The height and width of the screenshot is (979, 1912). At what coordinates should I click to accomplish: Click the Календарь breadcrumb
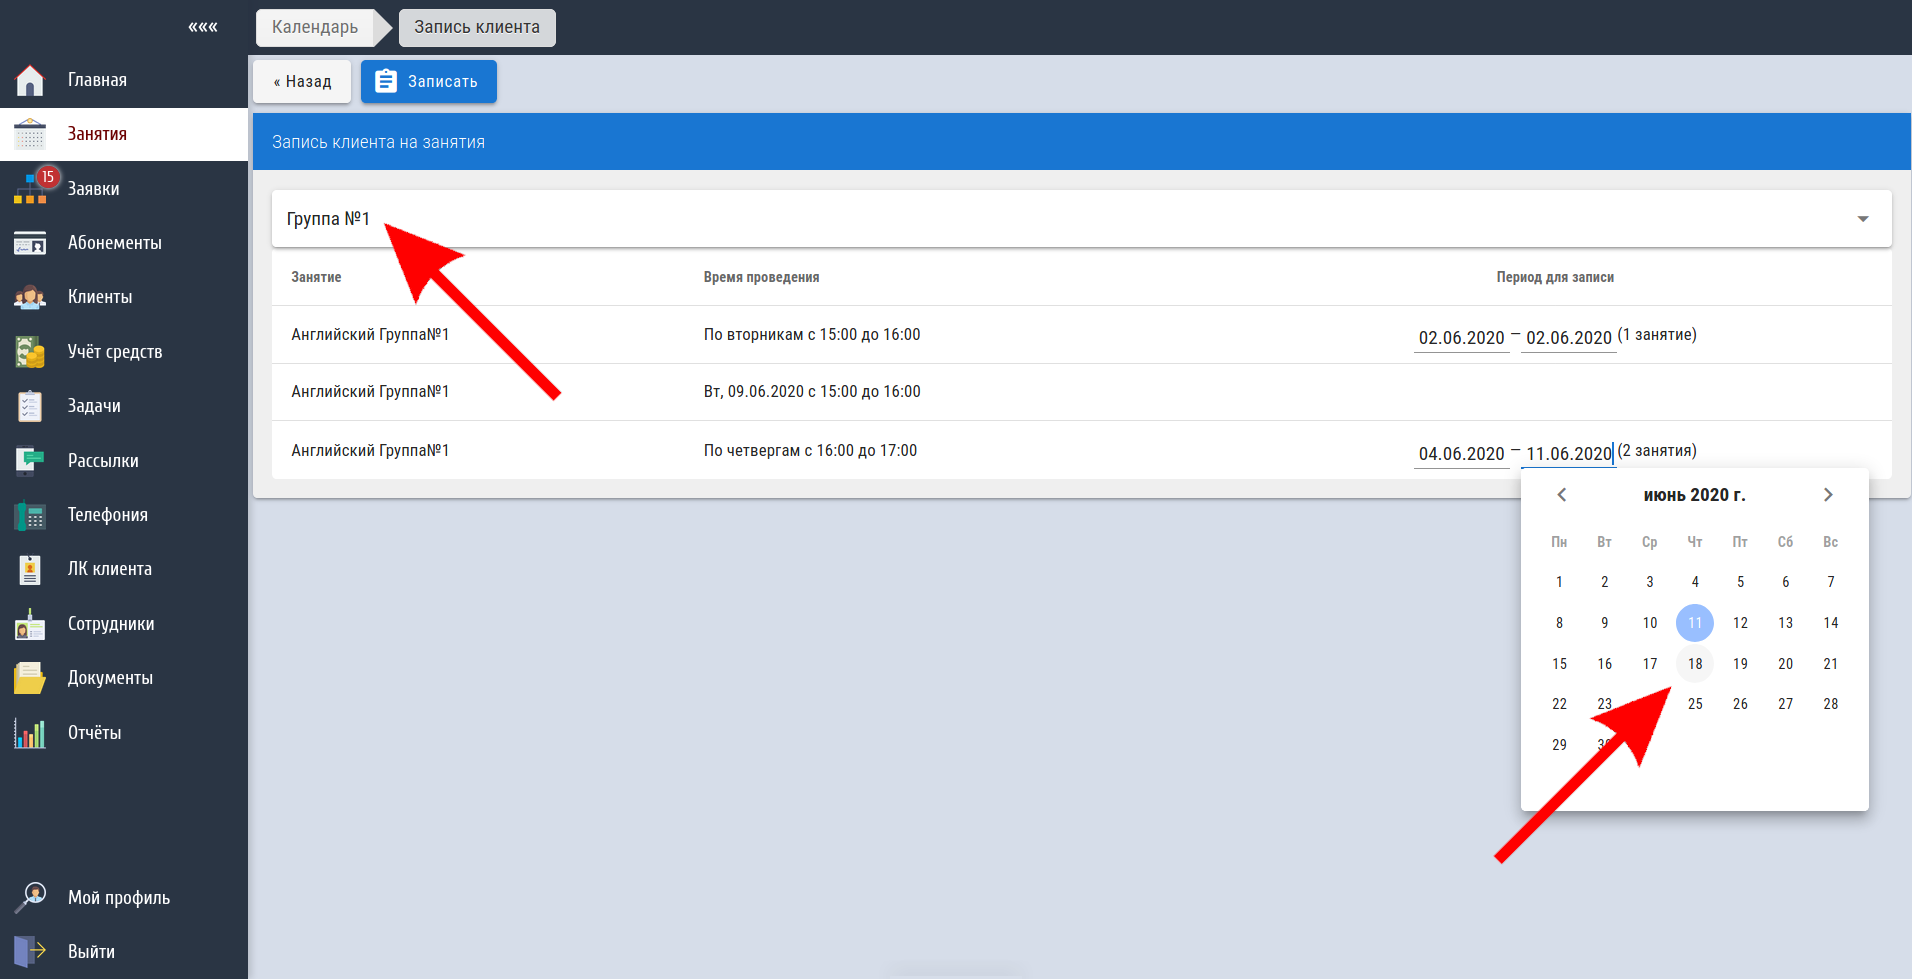tap(315, 27)
